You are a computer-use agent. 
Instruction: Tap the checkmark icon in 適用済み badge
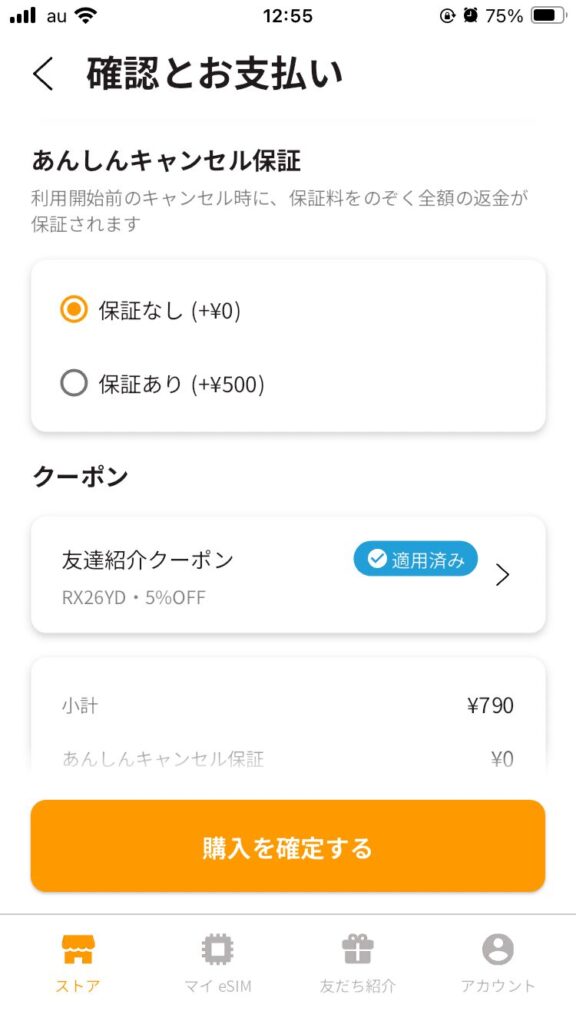(x=377, y=559)
